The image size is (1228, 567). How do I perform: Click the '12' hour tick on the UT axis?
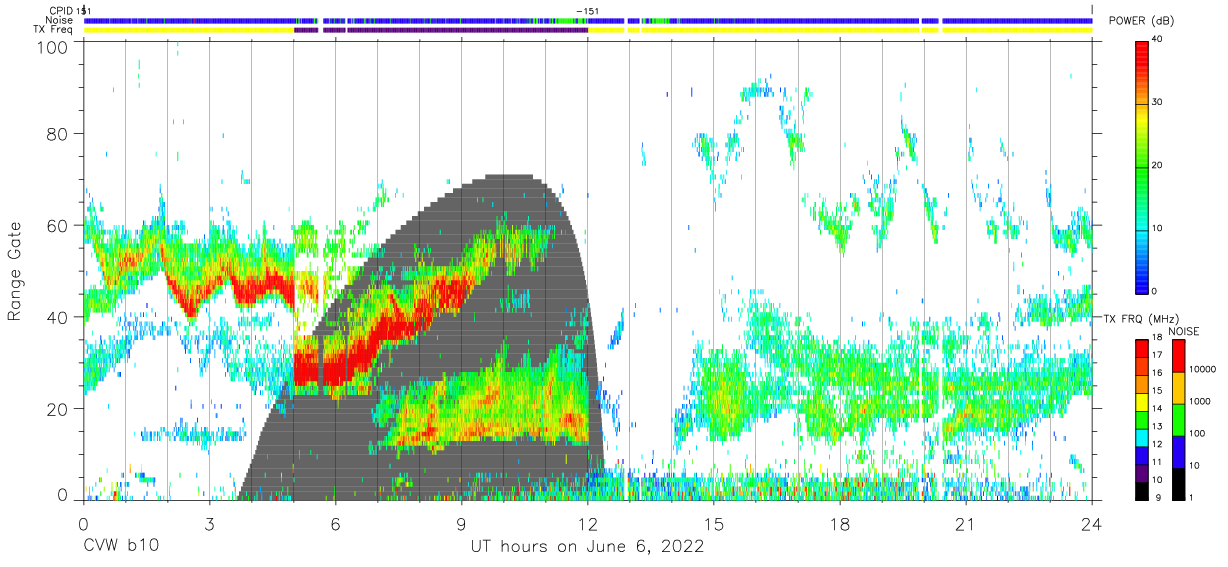(588, 523)
